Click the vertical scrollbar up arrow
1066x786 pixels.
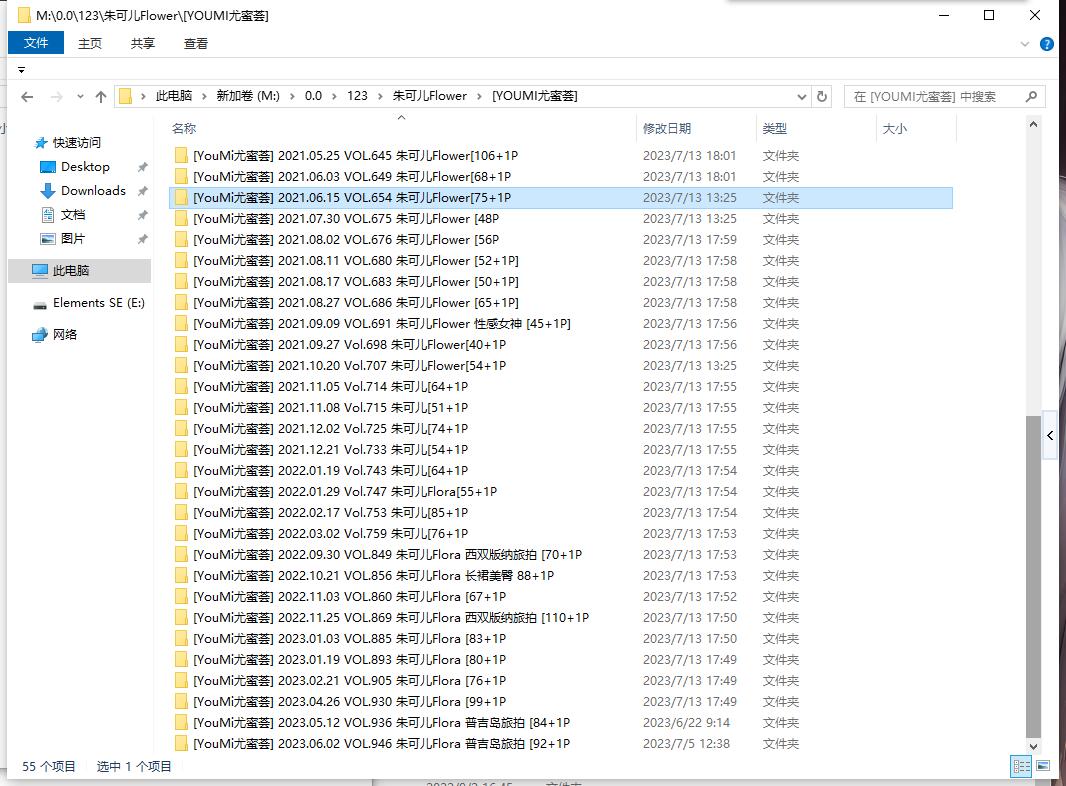coord(1033,124)
